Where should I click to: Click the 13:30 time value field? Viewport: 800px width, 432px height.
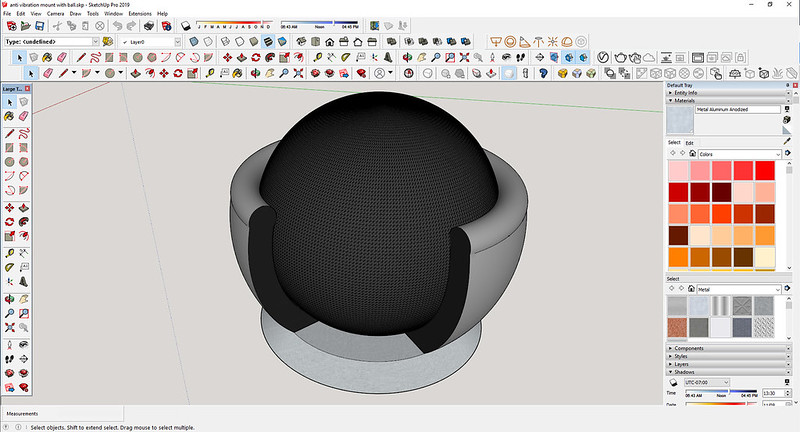pyautogui.click(x=772, y=393)
